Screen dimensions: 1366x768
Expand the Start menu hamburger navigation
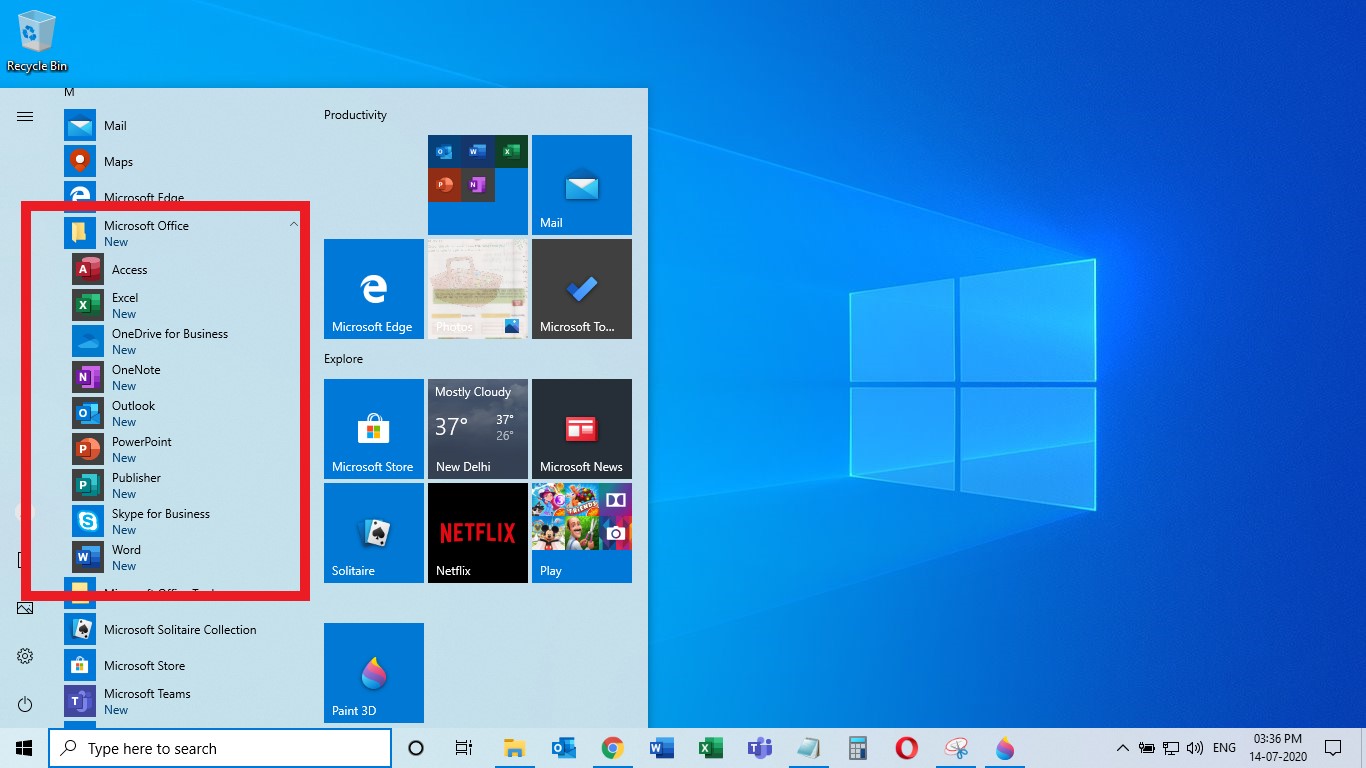pyautogui.click(x=25, y=117)
